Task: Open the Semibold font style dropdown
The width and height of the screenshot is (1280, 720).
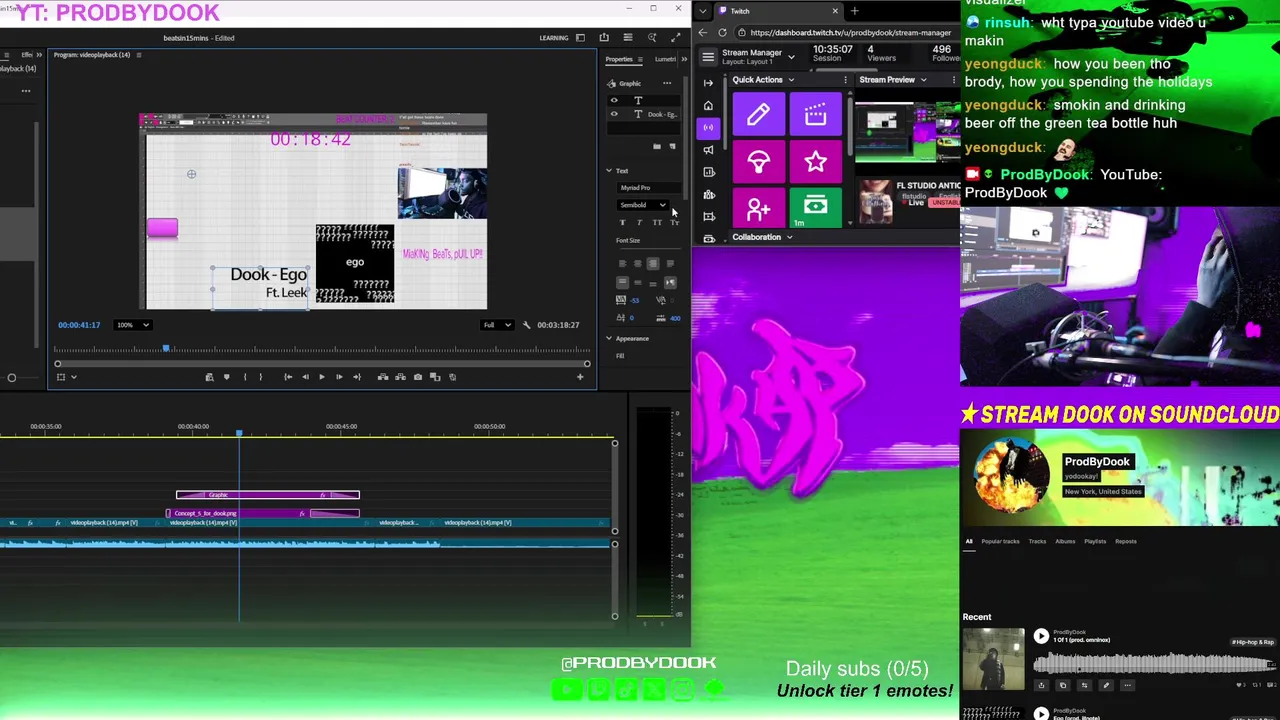Action: (x=642, y=205)
